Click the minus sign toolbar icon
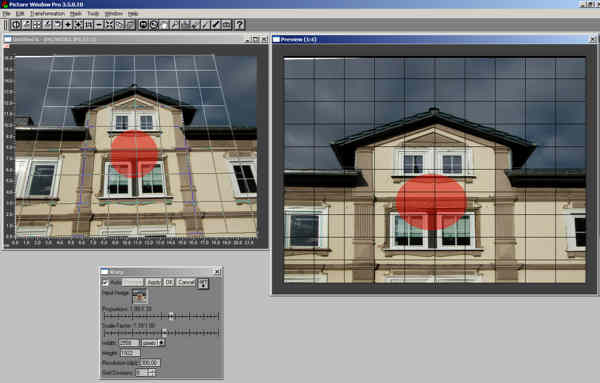600x383 pixels. click(x=99, y=25)
